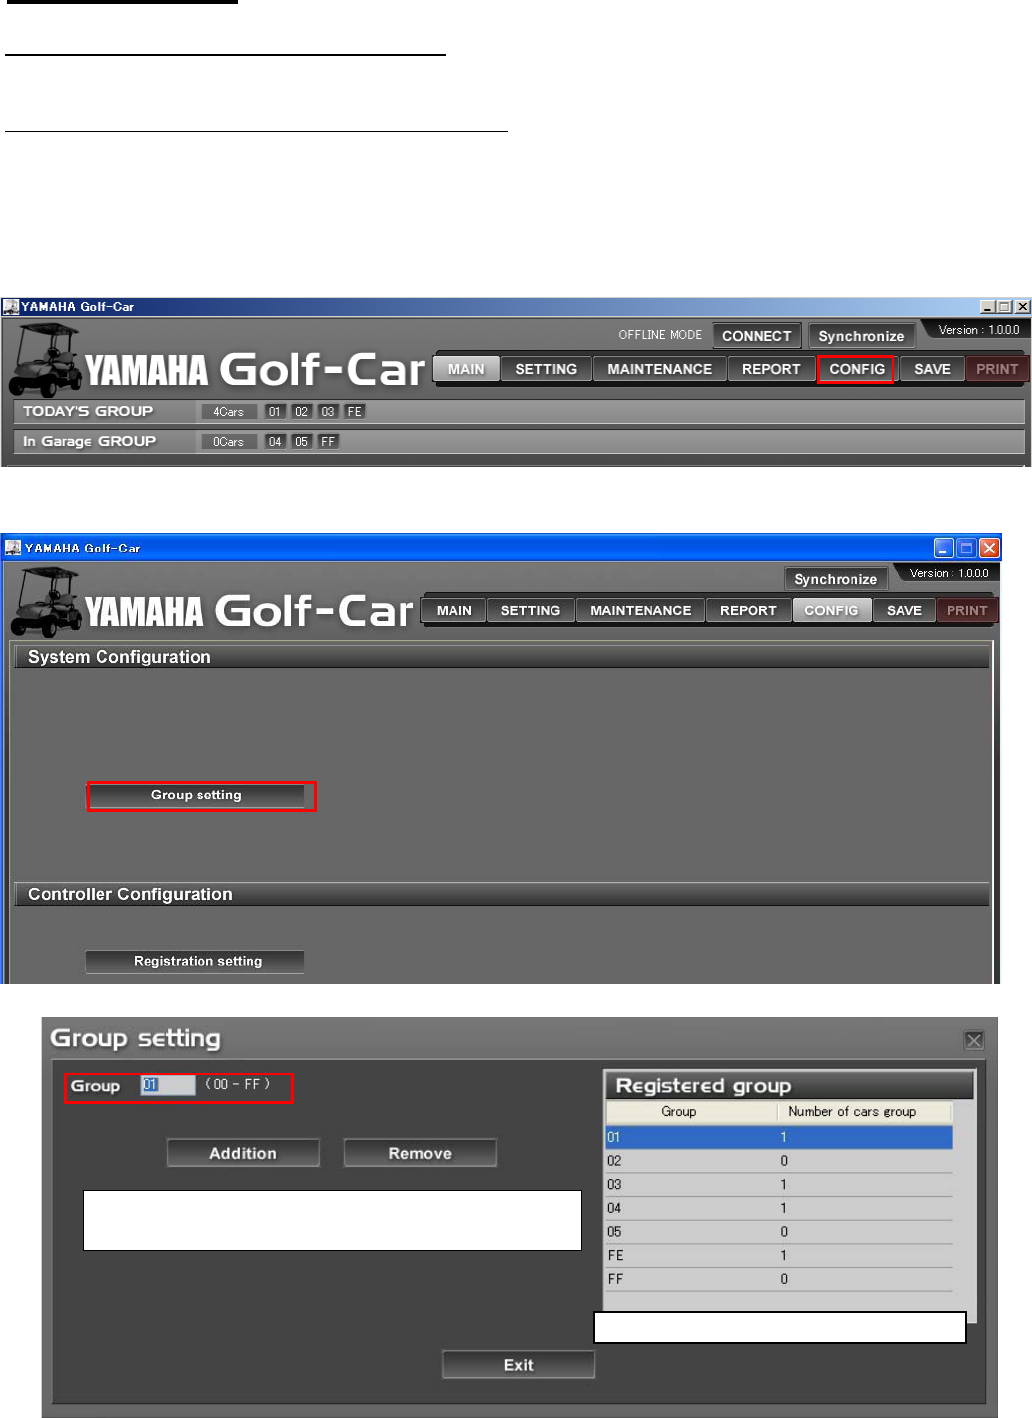Click golf car logo icon in top window

(x=45, y=360)
